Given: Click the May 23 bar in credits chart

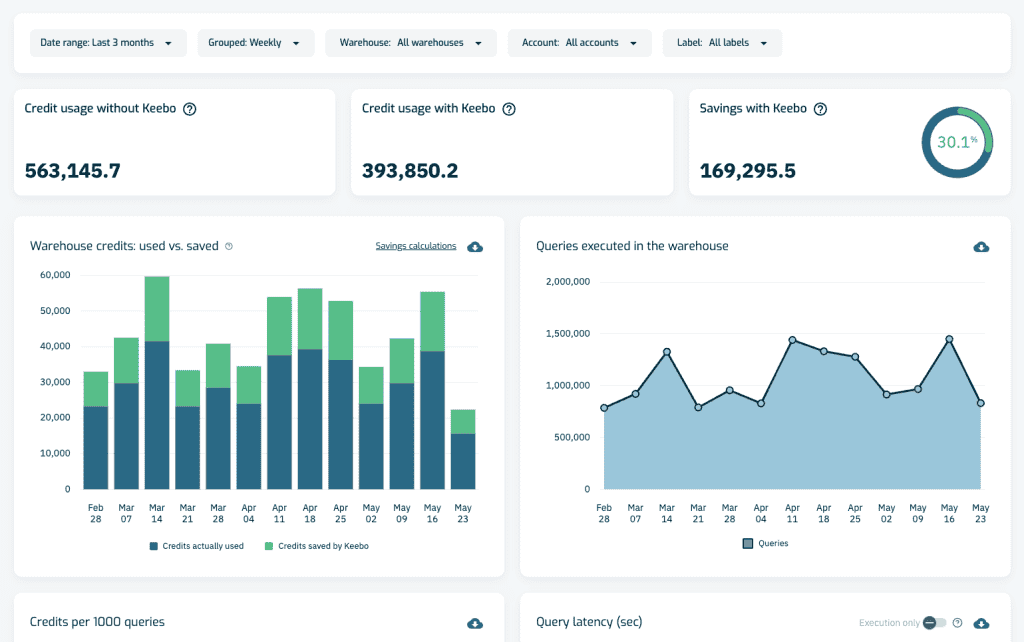Looking at the screenshot, I should (463, 449).
